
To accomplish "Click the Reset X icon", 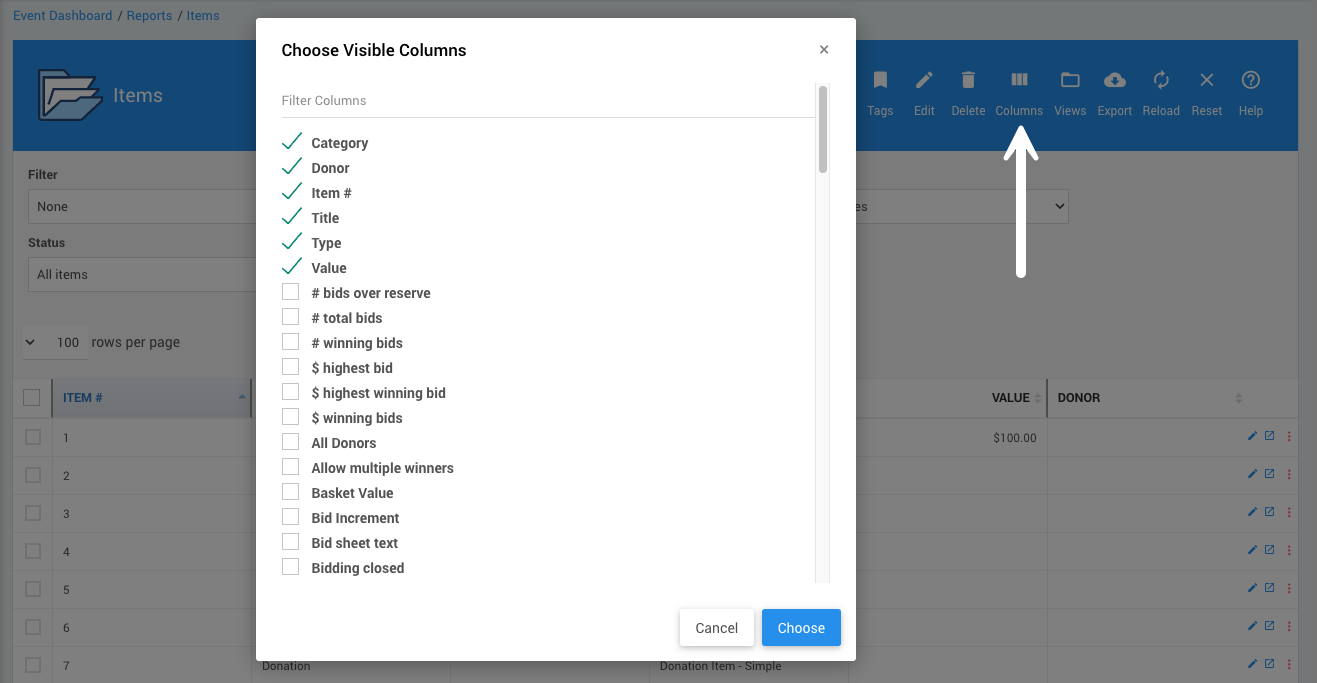I will [1207, 80].
